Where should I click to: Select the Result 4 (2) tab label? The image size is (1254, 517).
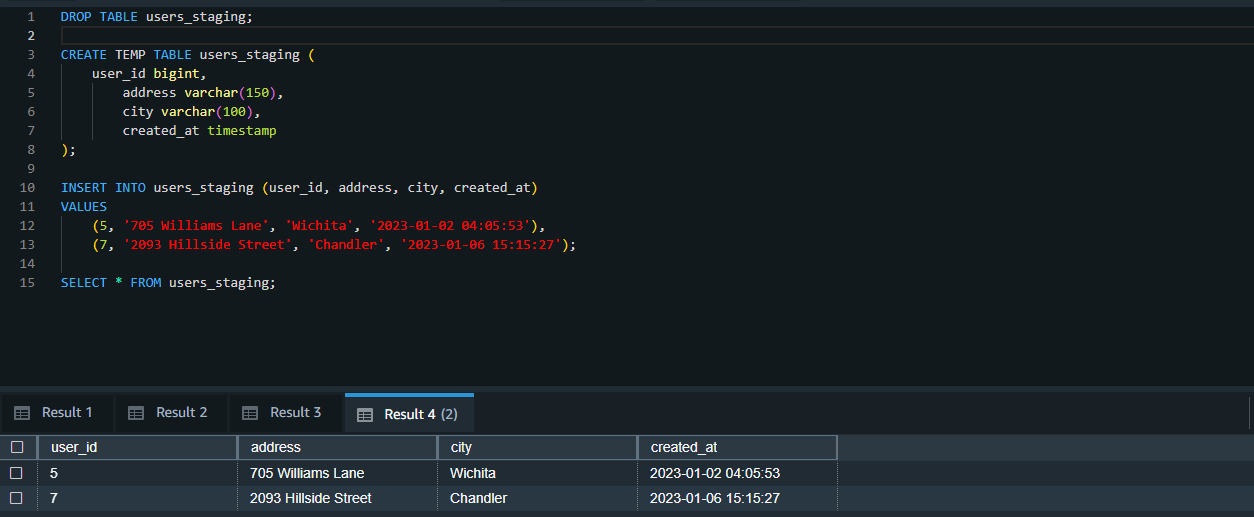click(420, 414)
